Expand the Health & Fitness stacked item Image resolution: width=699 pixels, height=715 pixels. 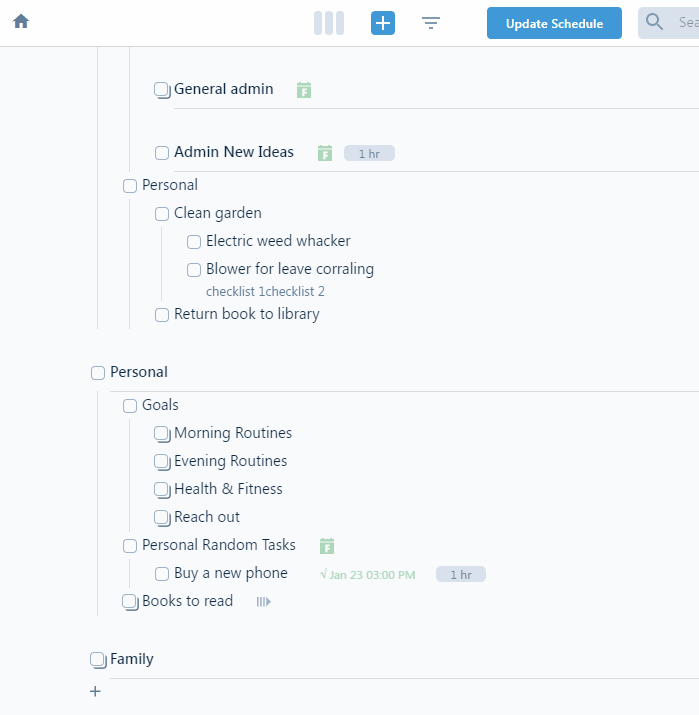tap(162, 490)
